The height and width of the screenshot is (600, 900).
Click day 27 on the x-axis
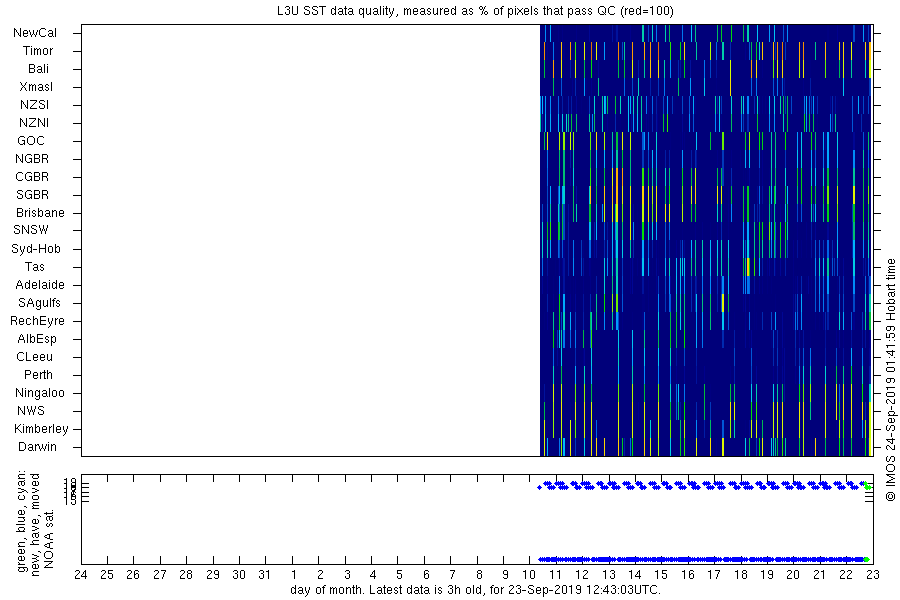[160, 575]
